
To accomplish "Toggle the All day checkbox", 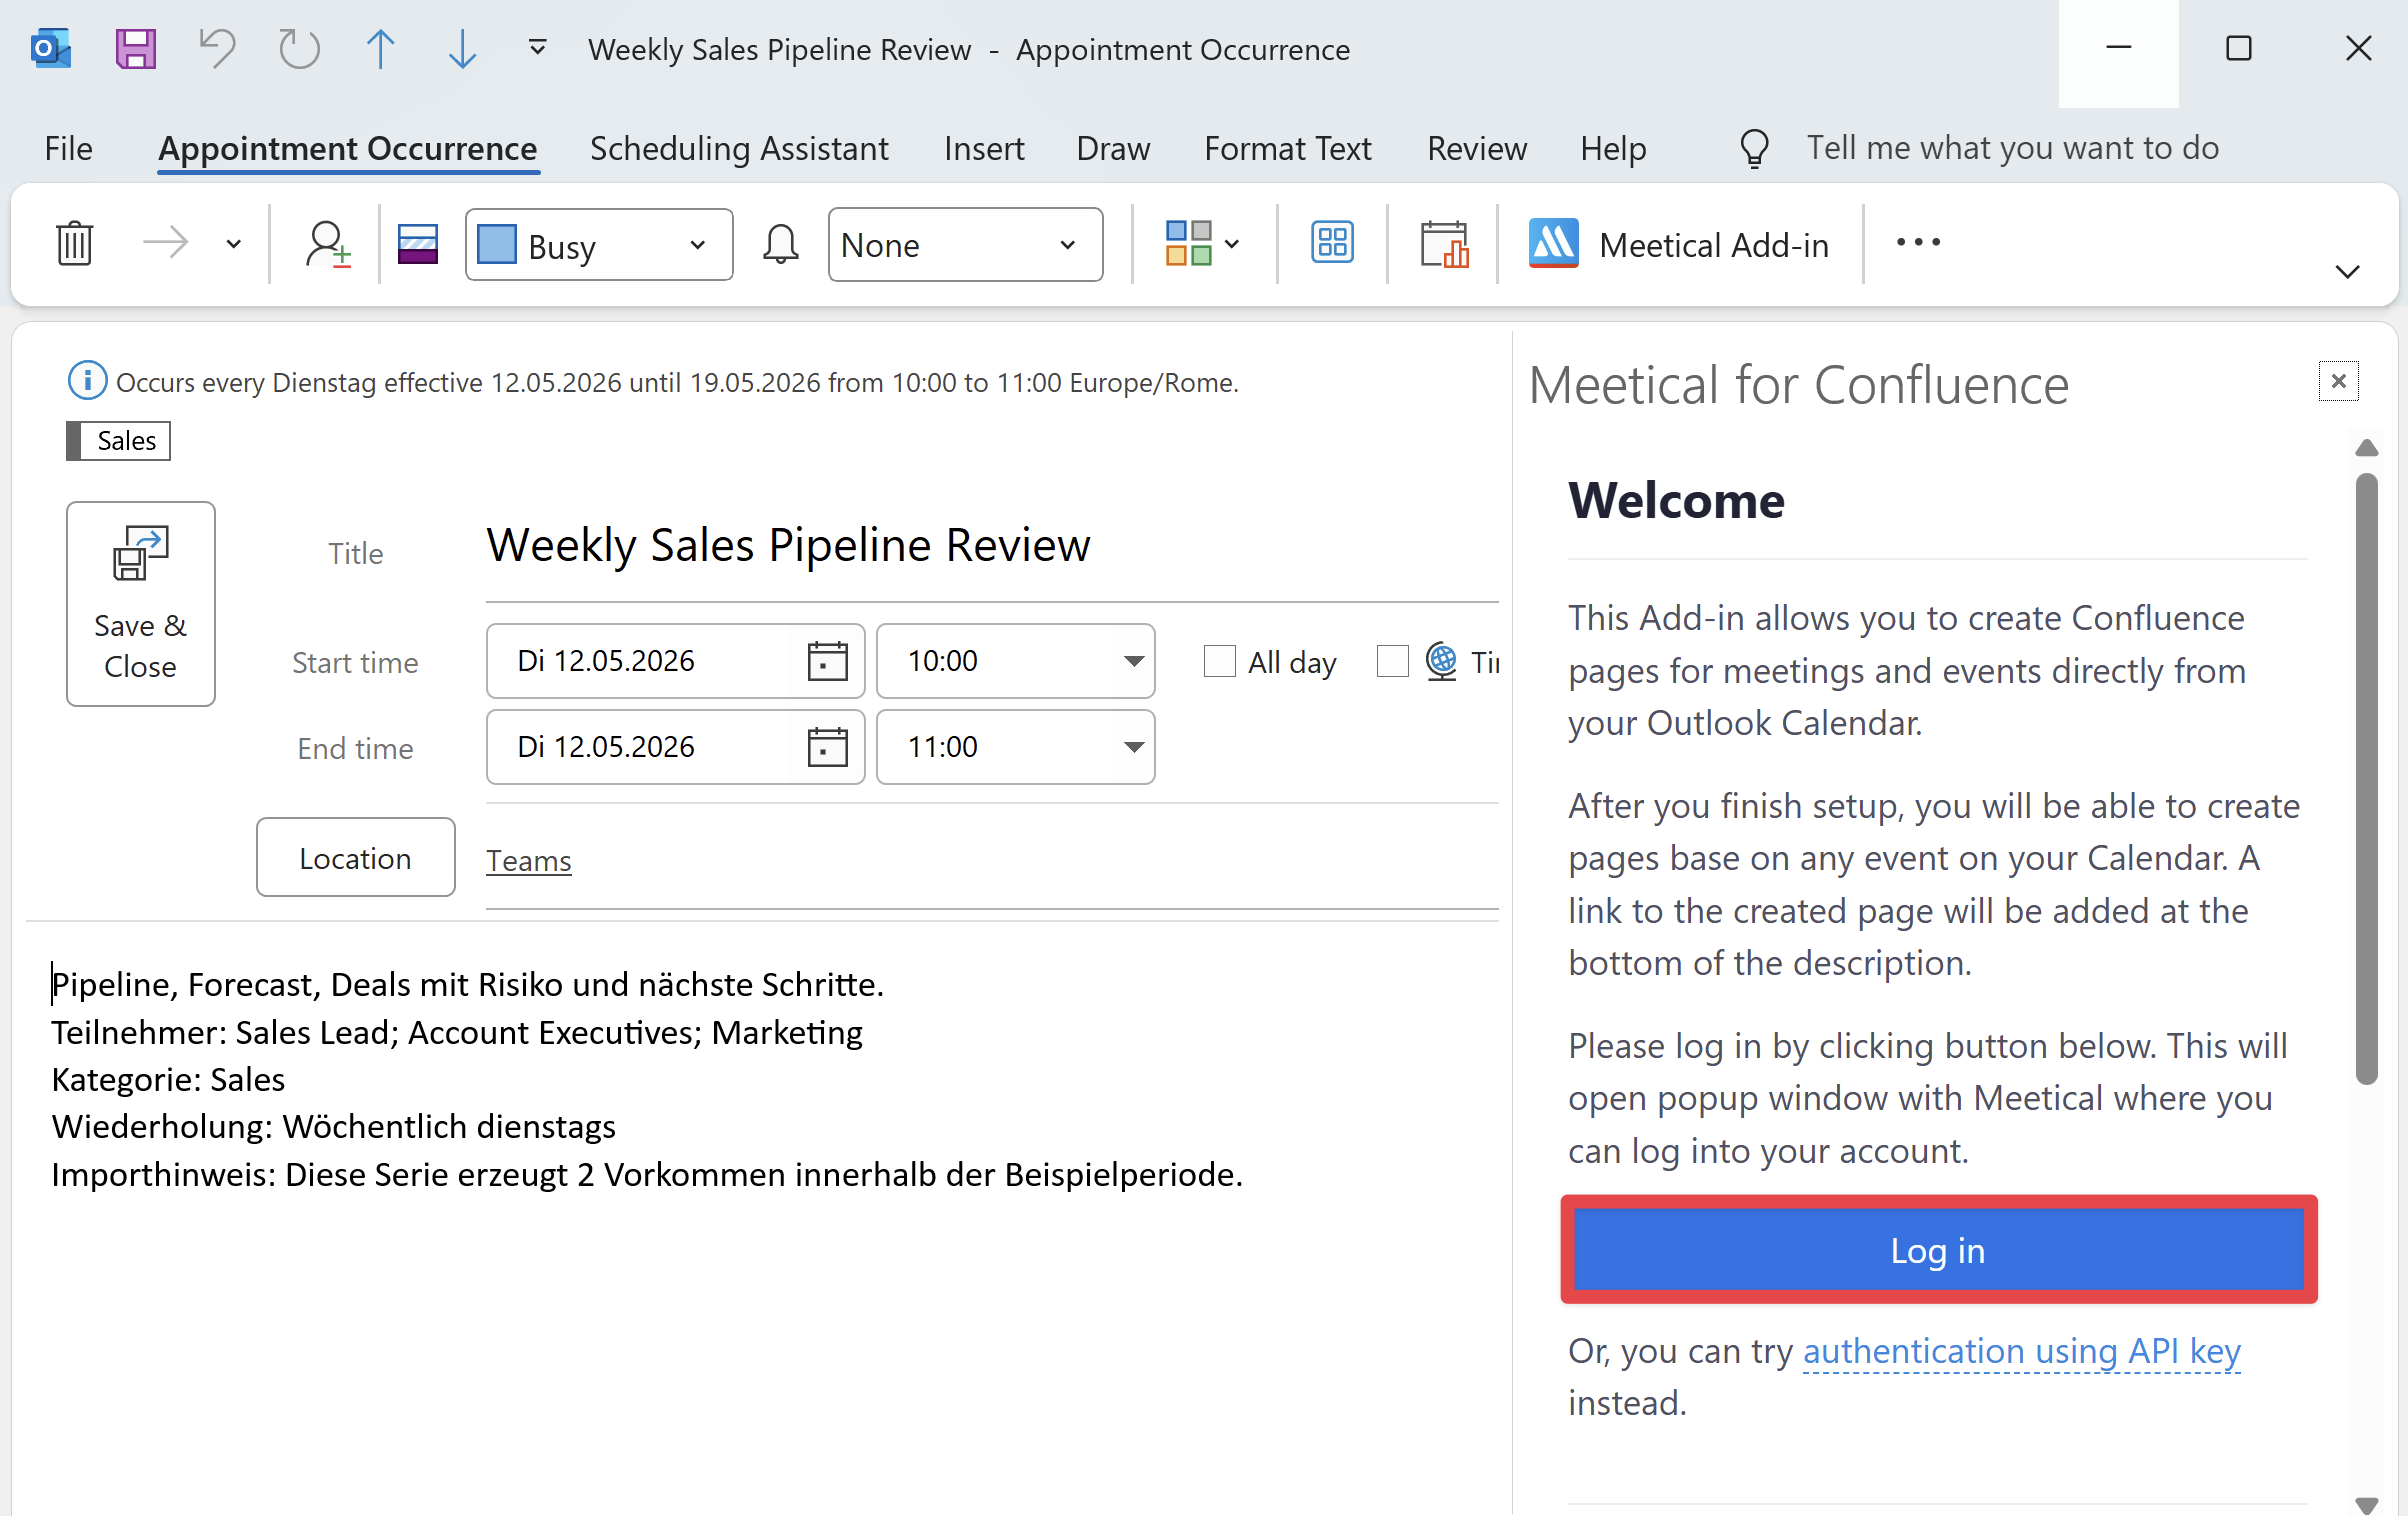I will [1219, 661].
